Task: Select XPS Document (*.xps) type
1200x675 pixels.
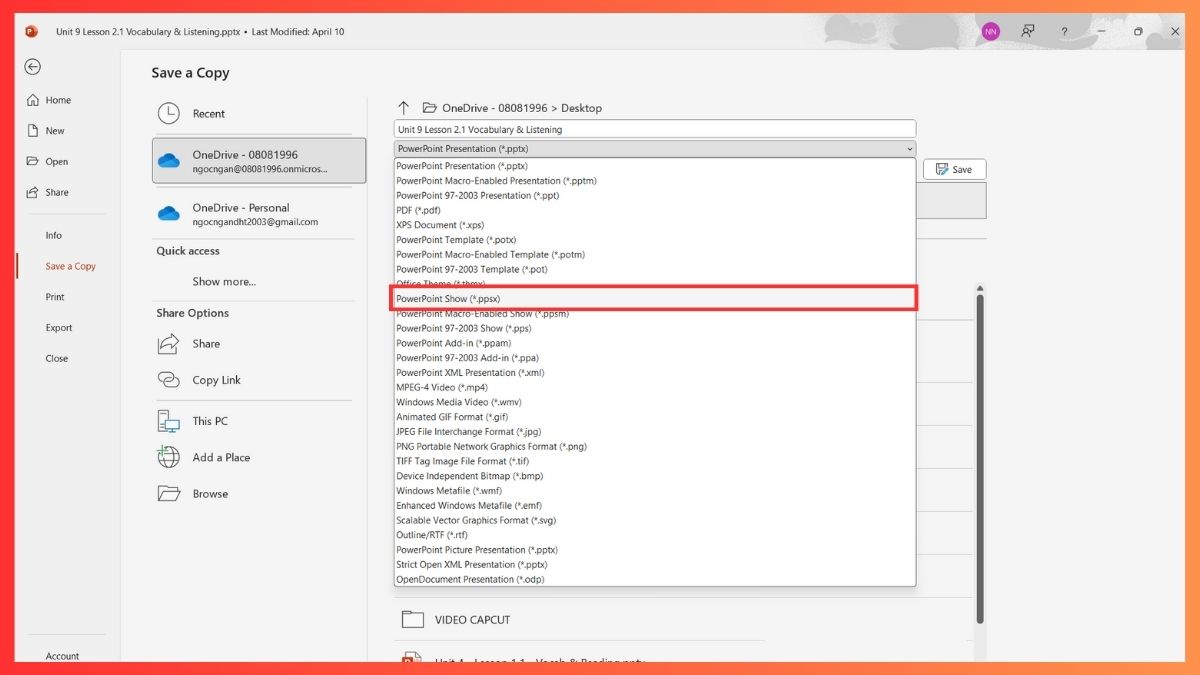Action: click(x=655, y=225)
